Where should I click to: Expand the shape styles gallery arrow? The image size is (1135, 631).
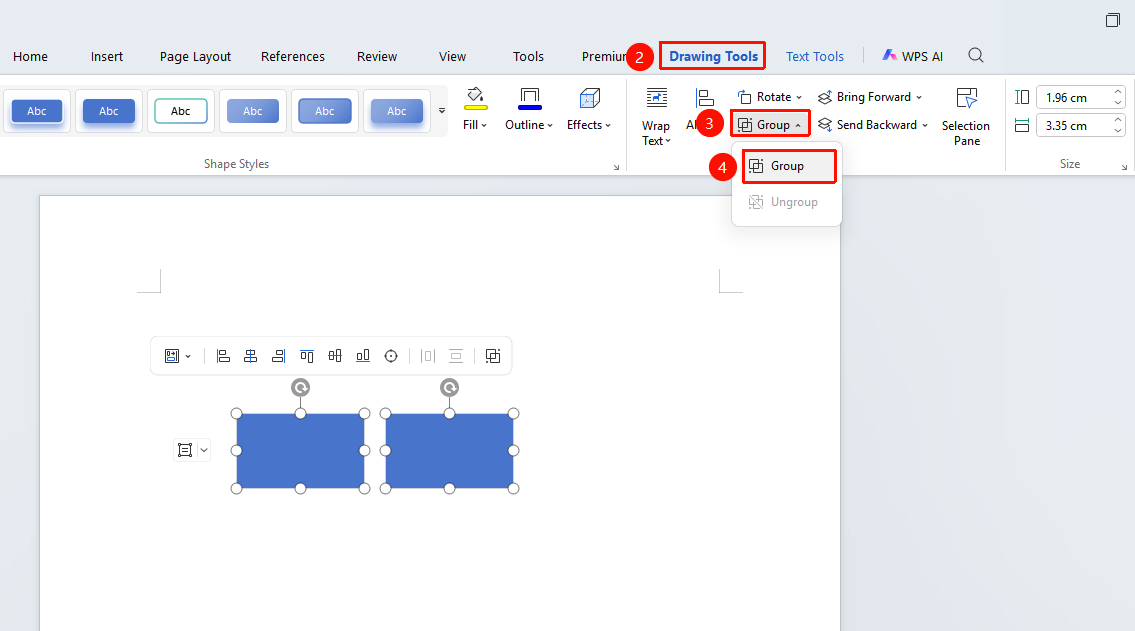[x=442, y=111]
